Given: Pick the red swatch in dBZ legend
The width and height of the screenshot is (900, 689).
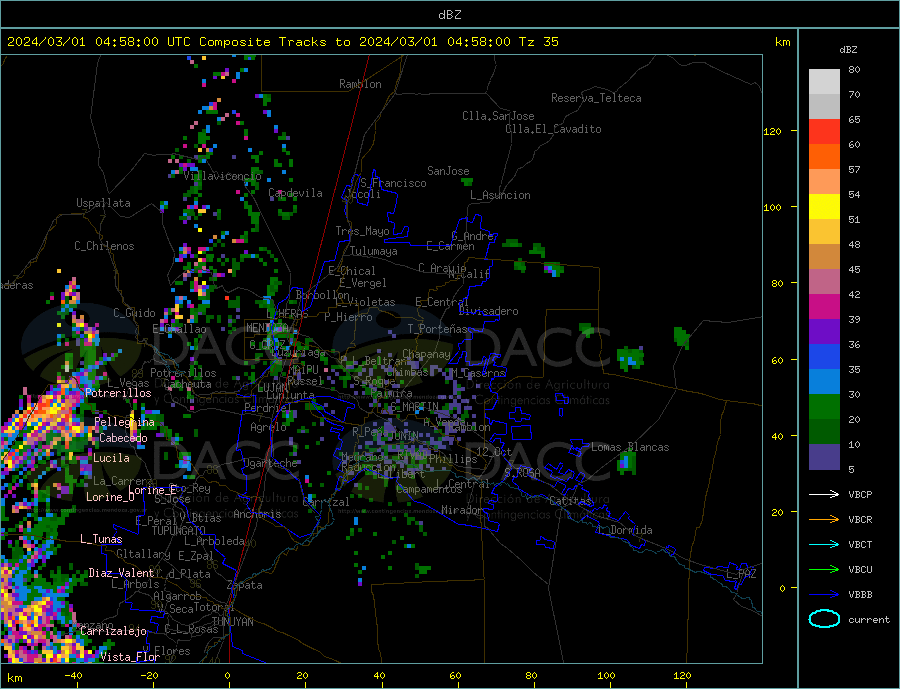Looking at the screenshot, I should (824, 131).
